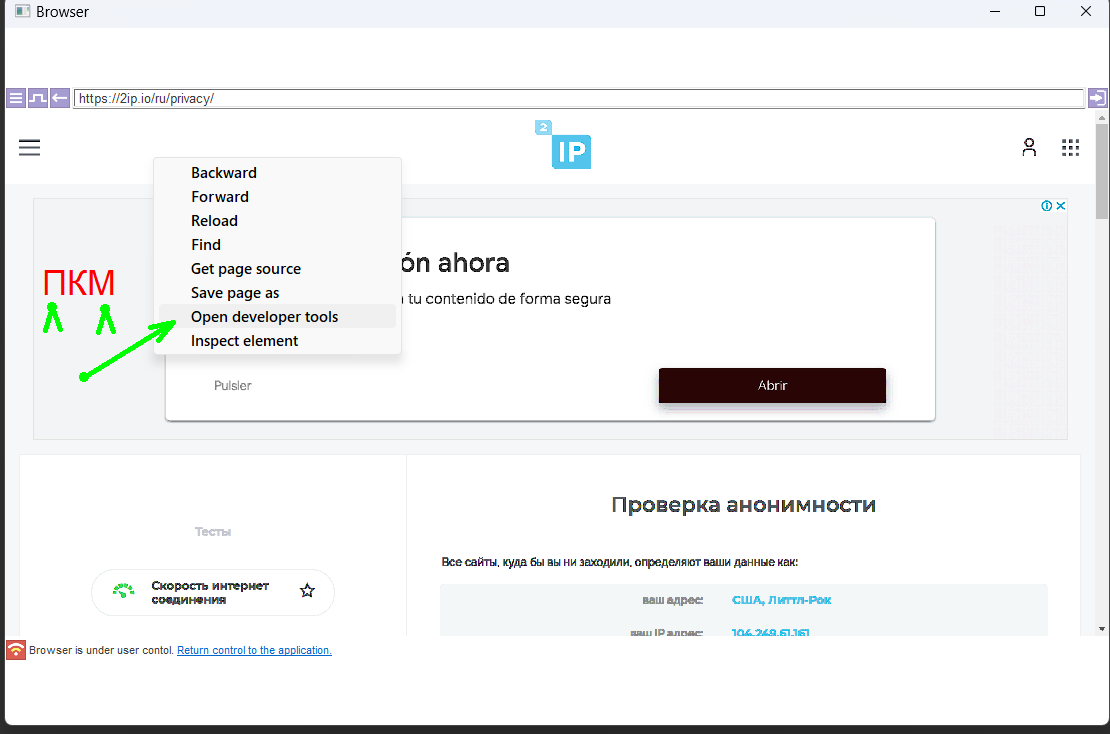Viewport: 1110px width, 734px height.
Task: Click the purple back arrow toolbar icon
Action: click(59, 98)
